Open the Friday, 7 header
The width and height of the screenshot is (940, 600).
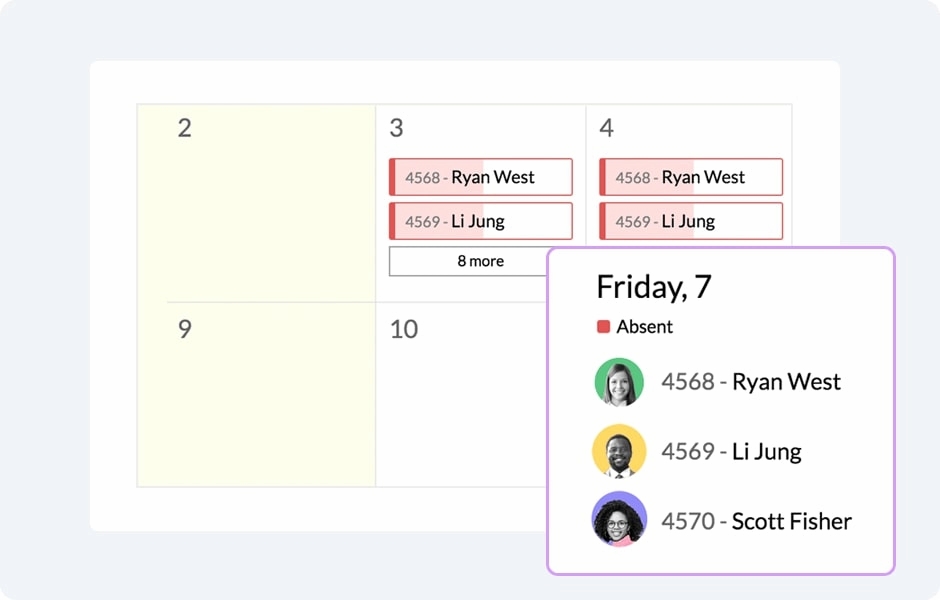pyautogui.click(x=655, y=287)
